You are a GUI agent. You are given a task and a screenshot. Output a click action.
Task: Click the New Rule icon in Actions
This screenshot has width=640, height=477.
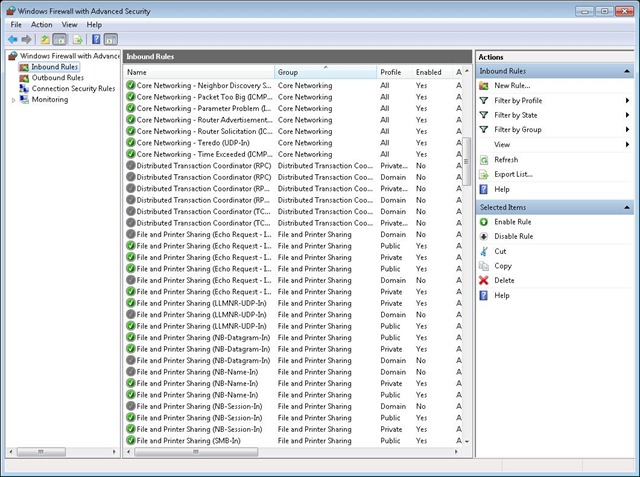click(x=484, y=86)
